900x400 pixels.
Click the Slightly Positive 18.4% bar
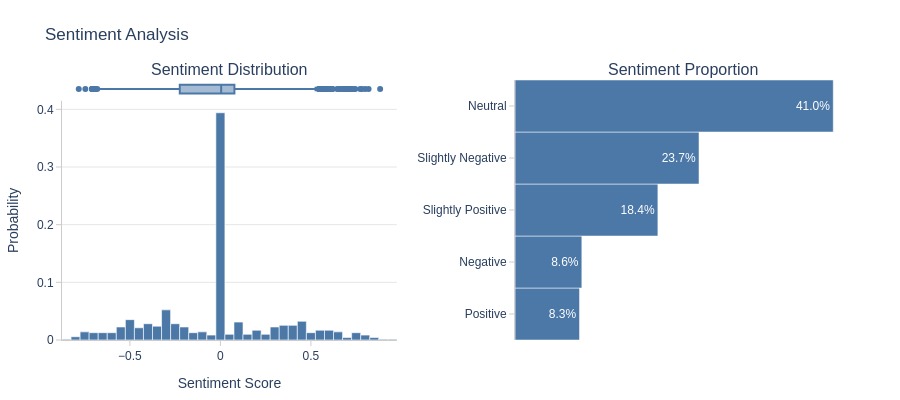(586, 210)
